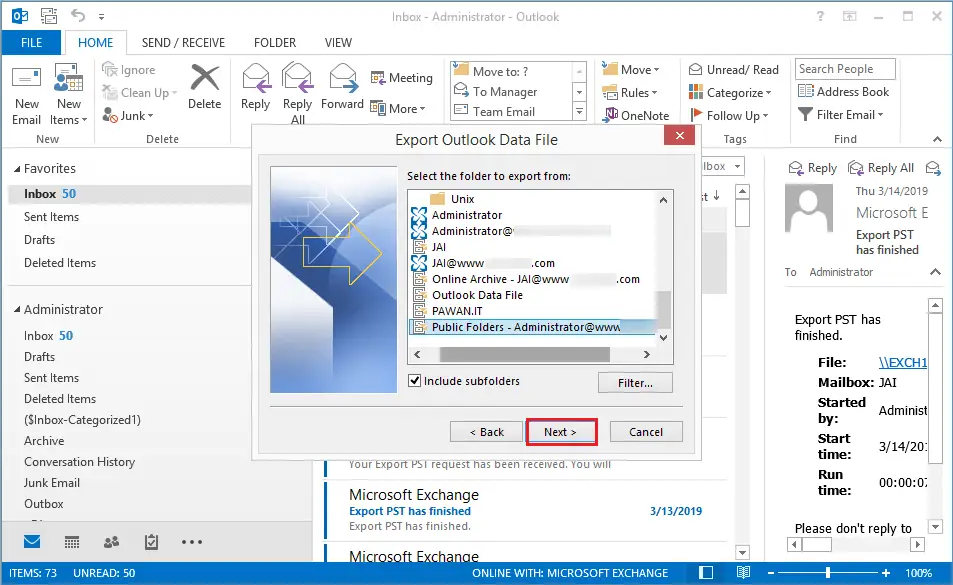Click Reply All in the ribbon

[x=297, y=94]
